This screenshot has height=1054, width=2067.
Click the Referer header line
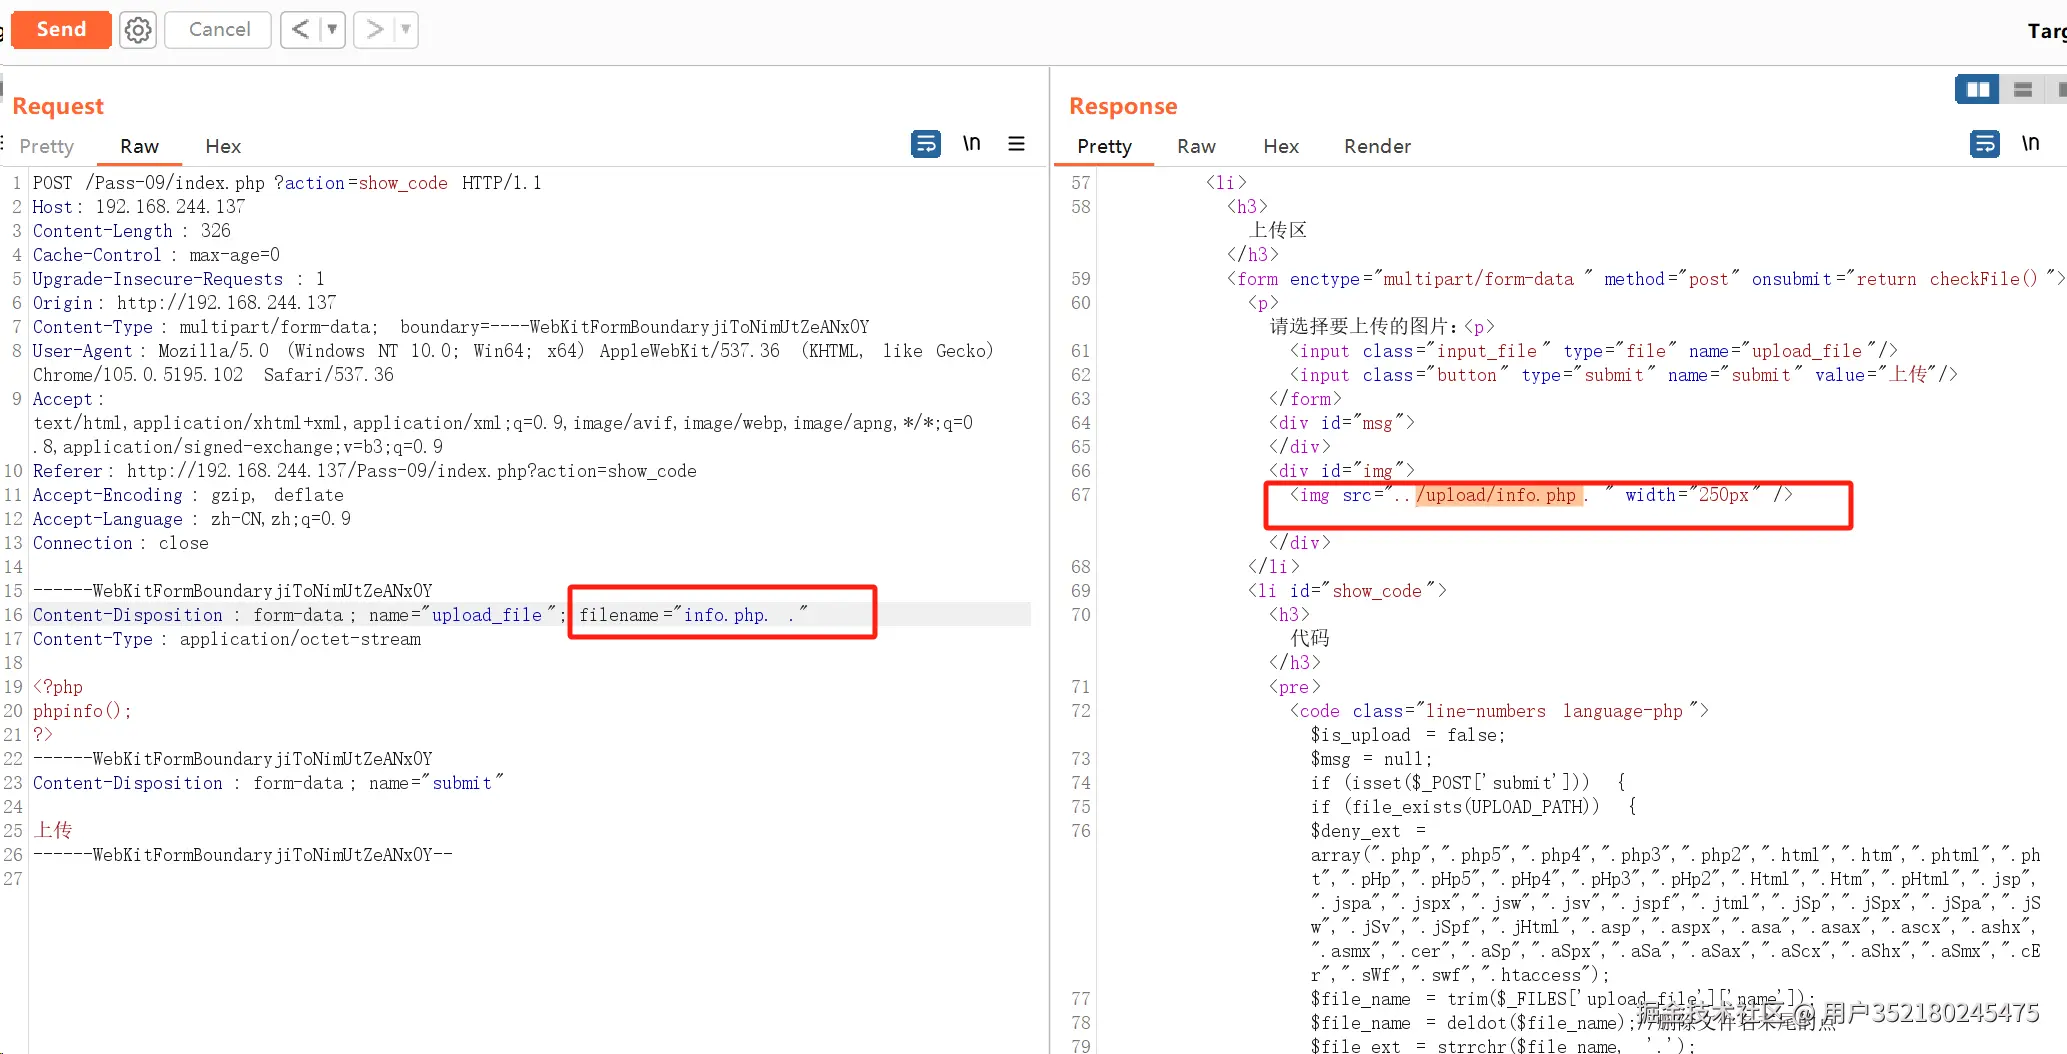365,471
